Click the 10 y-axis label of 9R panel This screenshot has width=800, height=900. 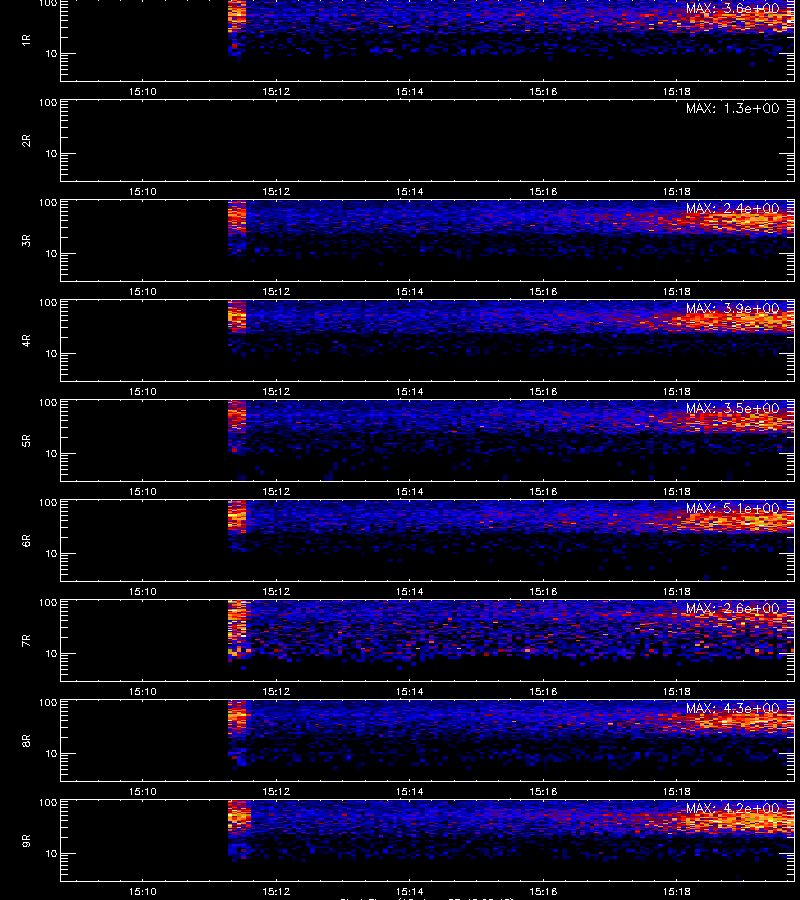[x=51, y=854]
